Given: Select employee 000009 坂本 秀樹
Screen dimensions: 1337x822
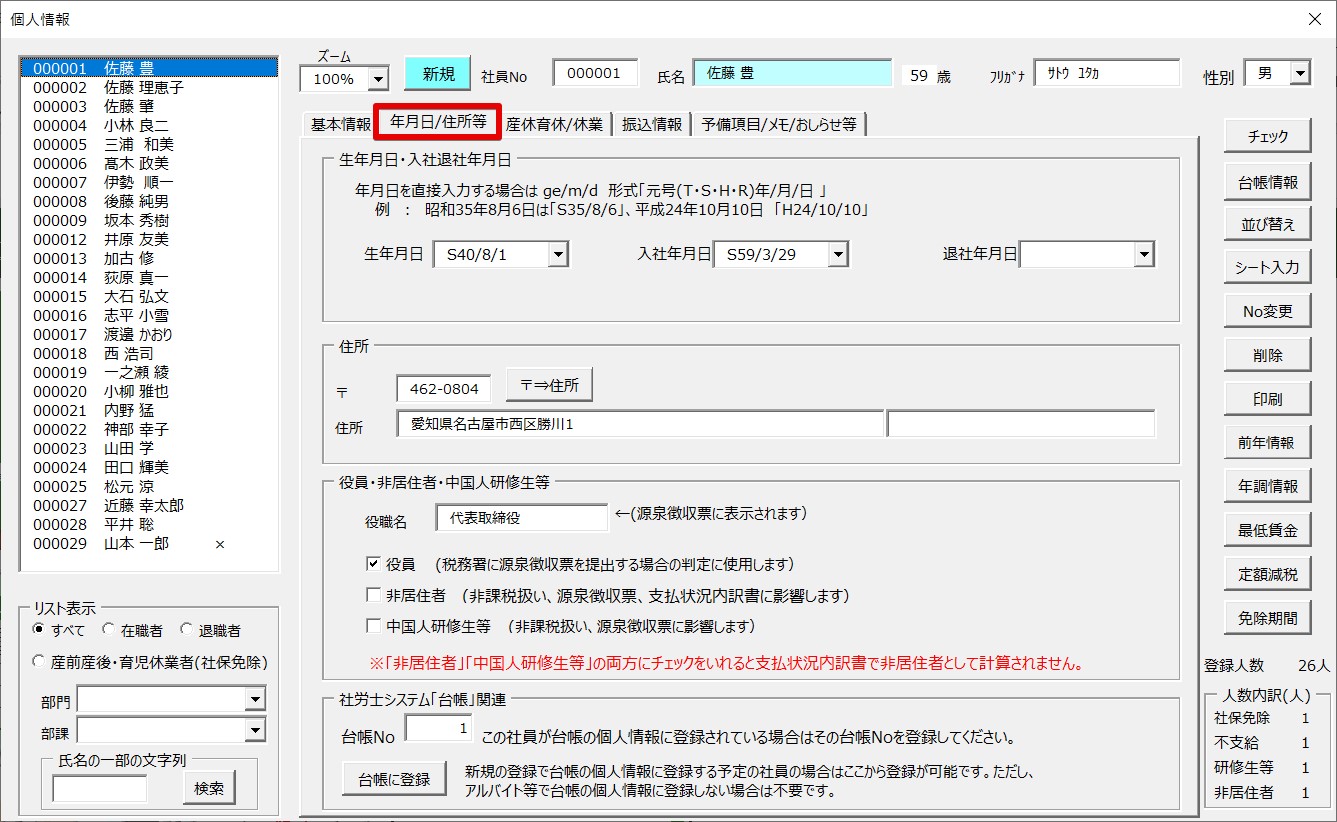Looking at the screenshot, I should click(149, 220).
